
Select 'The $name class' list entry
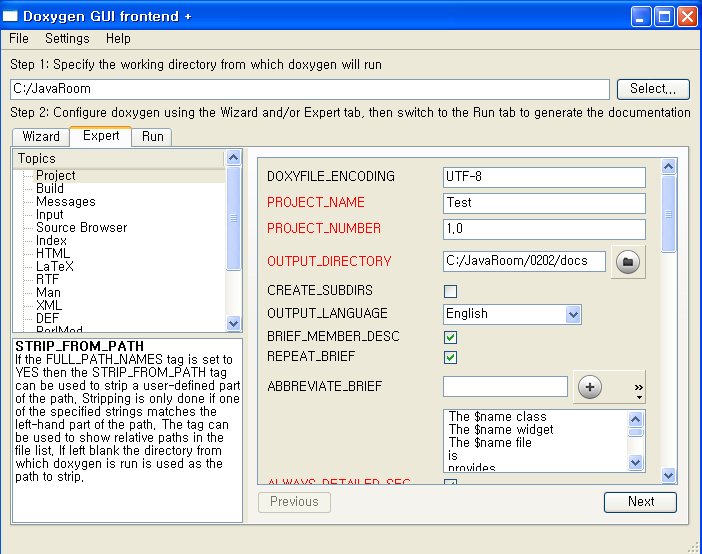[497, 417]
